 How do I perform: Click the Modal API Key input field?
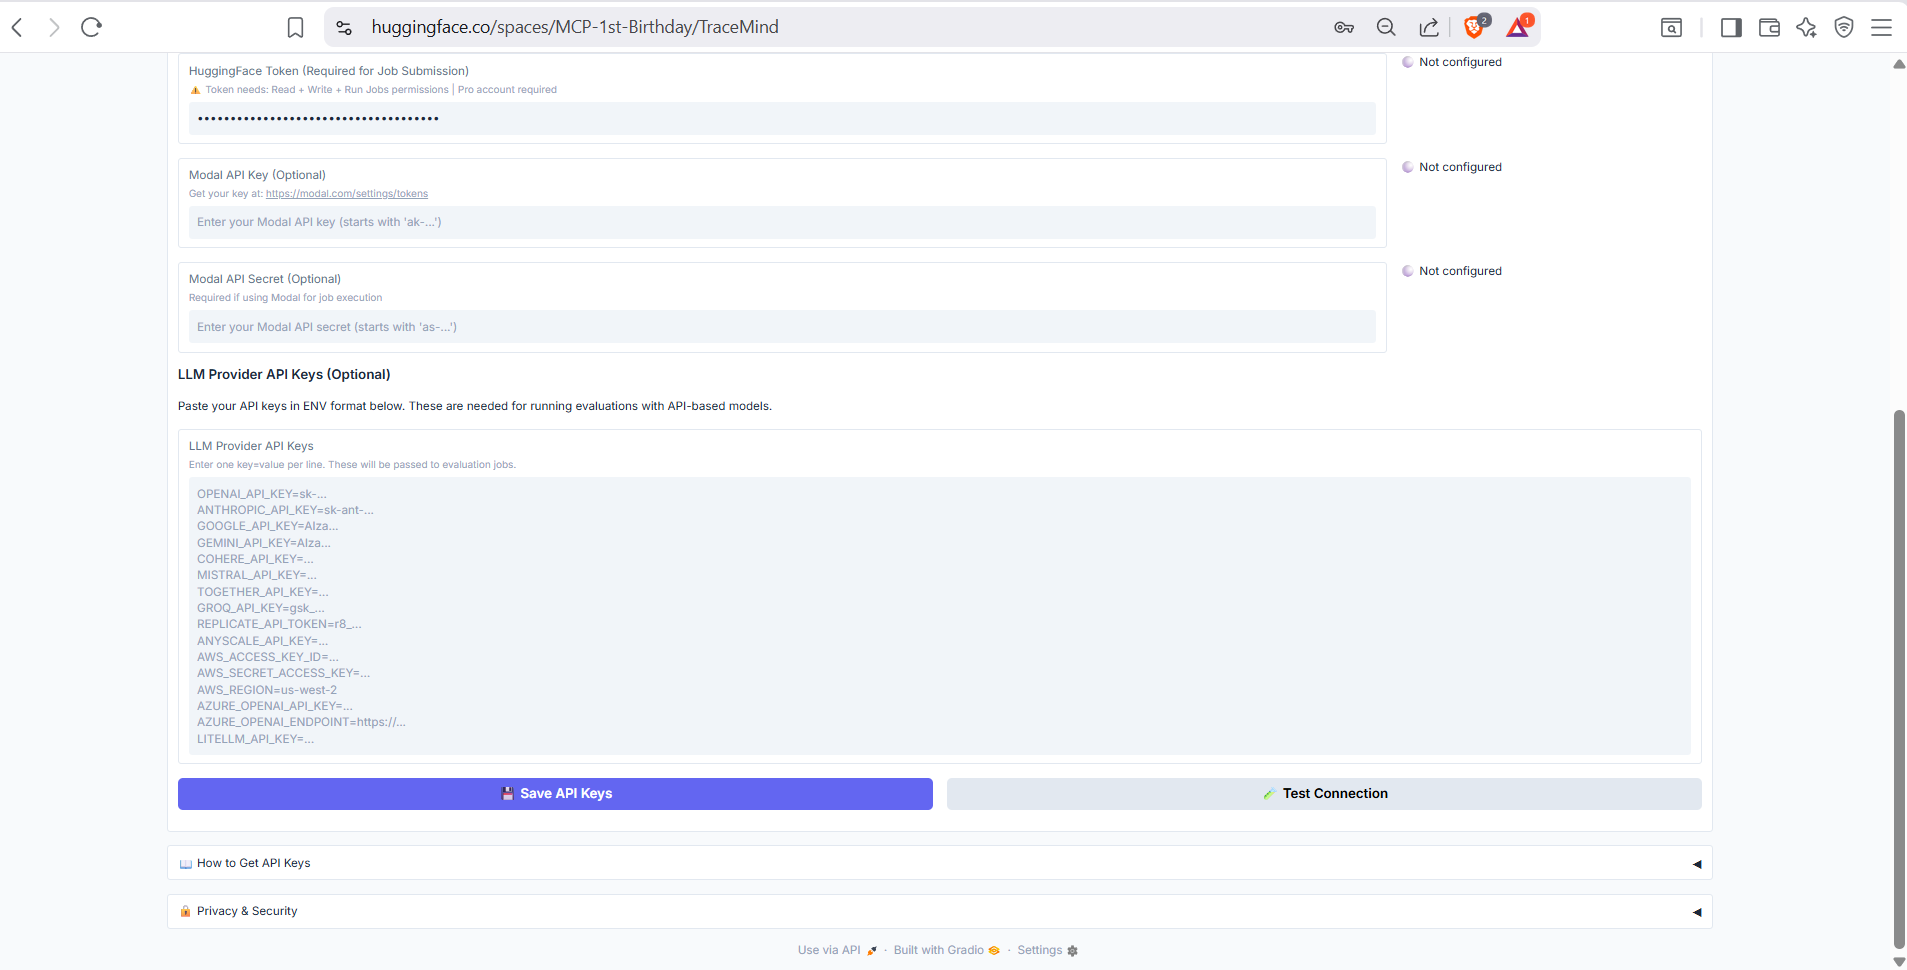(782, 222)
